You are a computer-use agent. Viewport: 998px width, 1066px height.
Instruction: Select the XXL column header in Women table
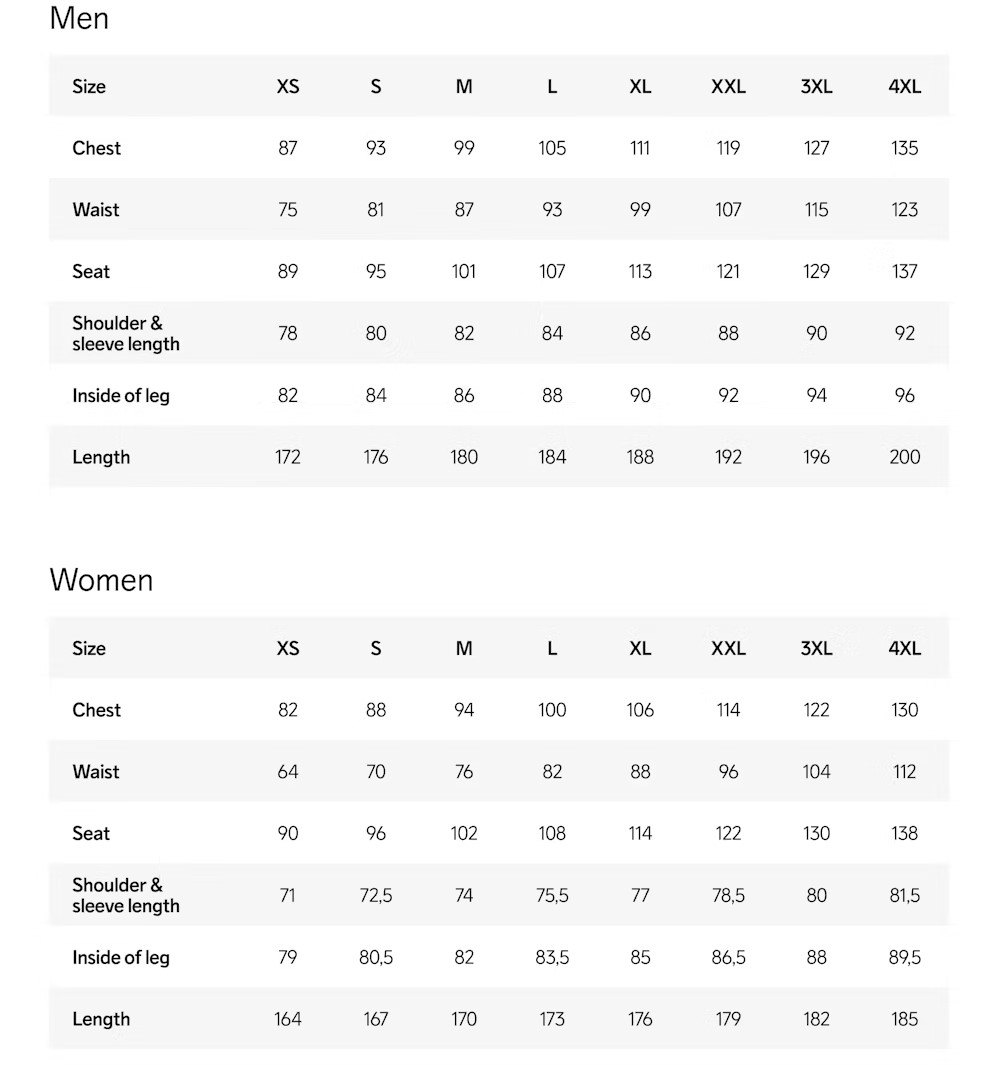(728, 648)
